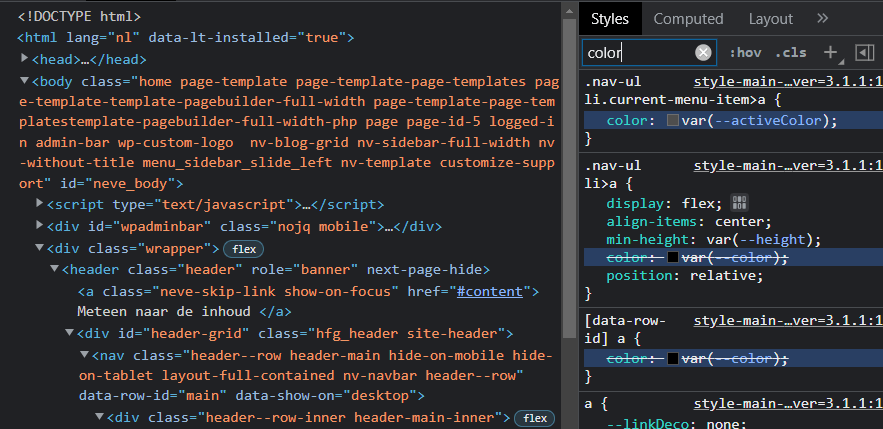Collapse the header-grid div
The width and height of the screenshot is (883, 429).
70,332
